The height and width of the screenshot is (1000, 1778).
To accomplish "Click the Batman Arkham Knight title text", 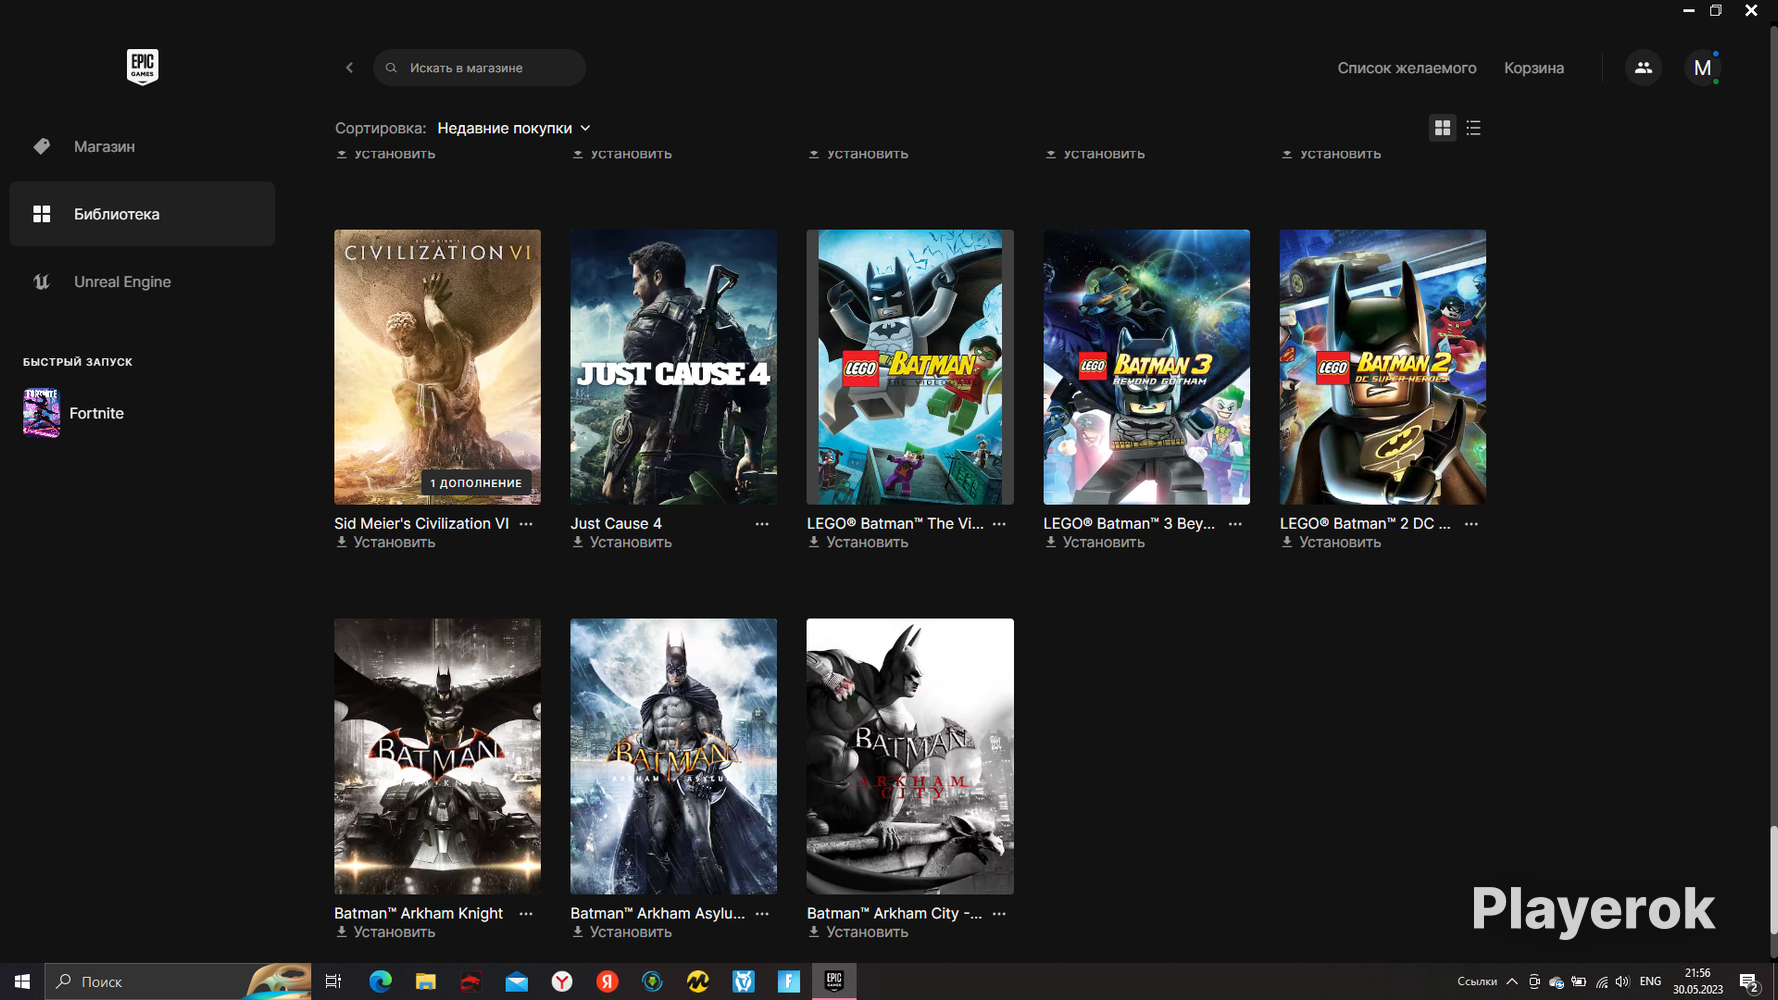I will [x=418, y=914].
